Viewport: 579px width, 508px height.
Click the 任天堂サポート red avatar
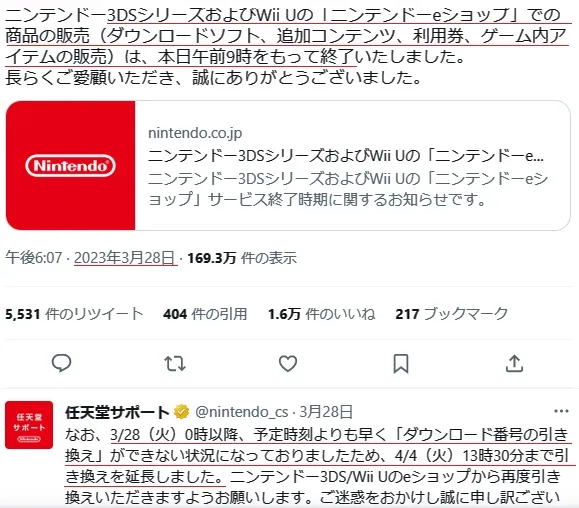pyautogui.click(x=29, y=425)
